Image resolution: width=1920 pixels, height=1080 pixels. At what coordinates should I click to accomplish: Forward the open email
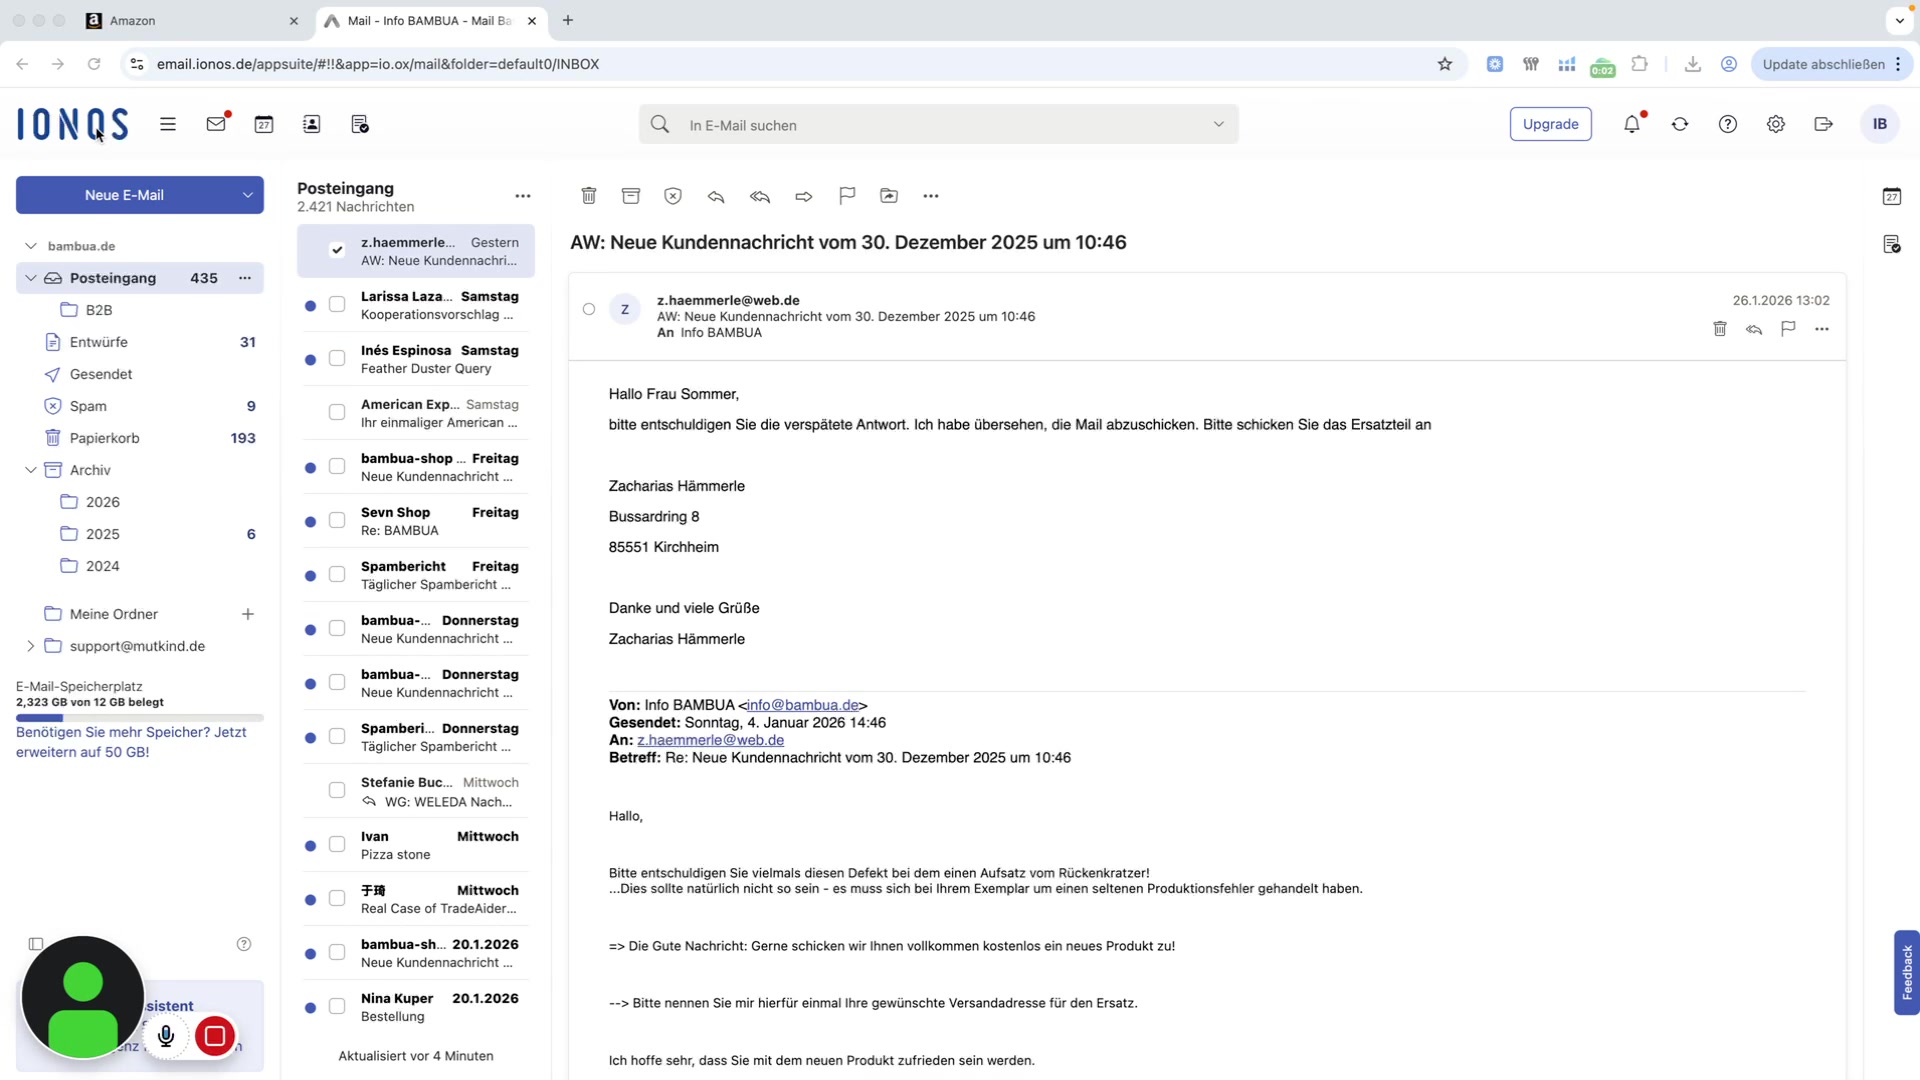click(x=804, y=196)
